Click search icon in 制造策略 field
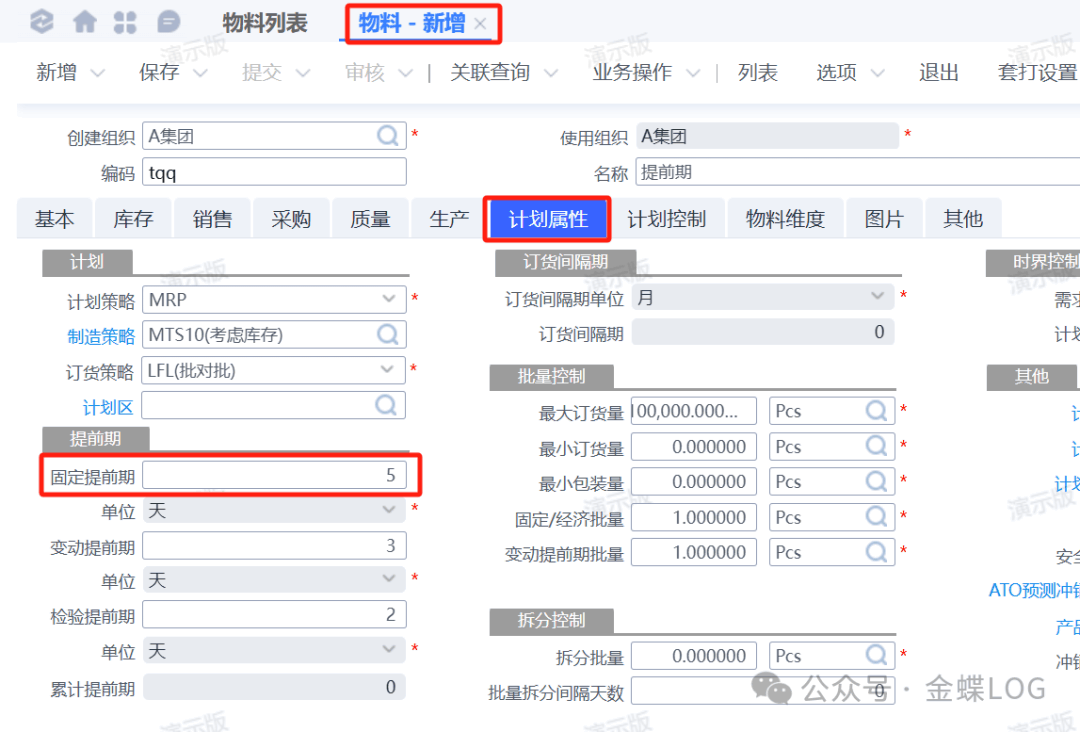 [387, 334]
